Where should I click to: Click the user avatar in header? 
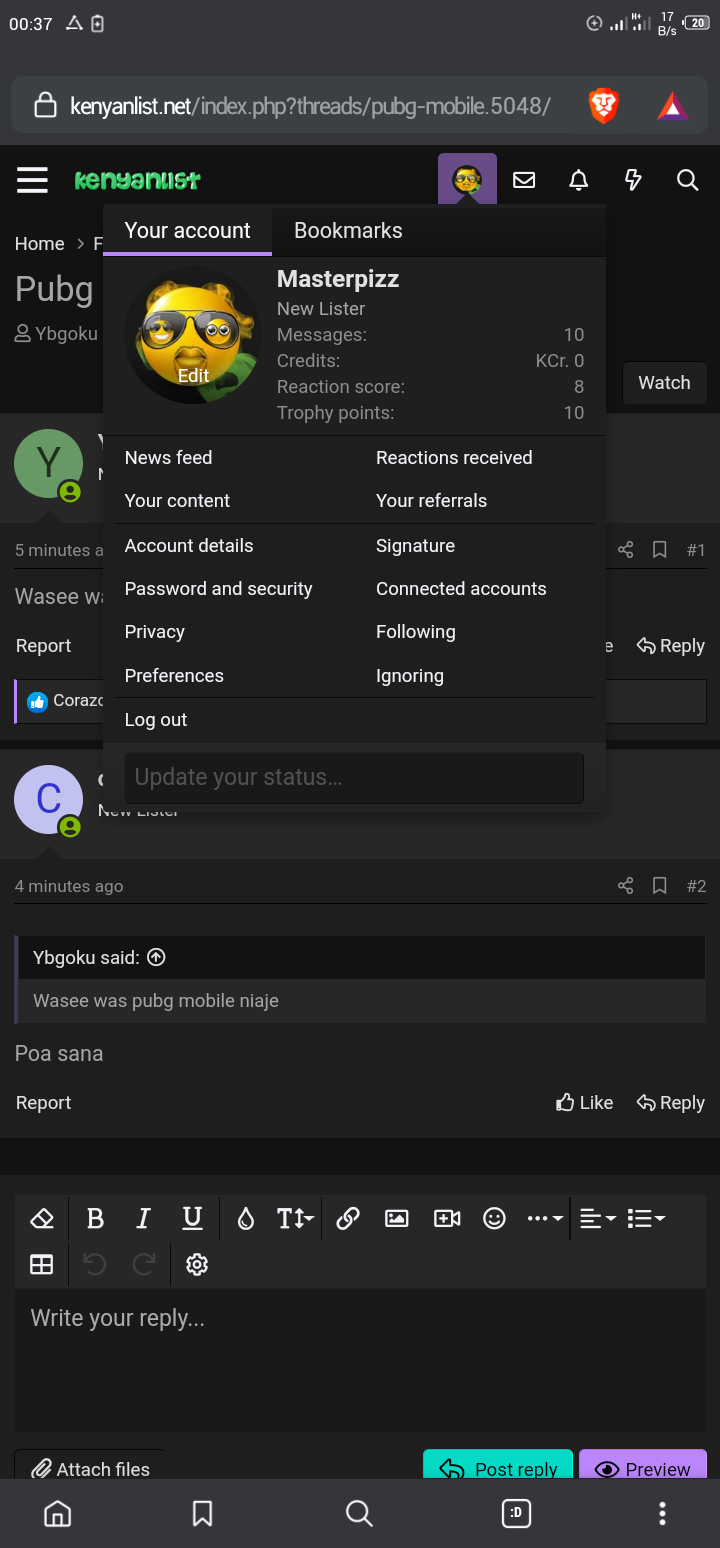click(x=467, y=180)
